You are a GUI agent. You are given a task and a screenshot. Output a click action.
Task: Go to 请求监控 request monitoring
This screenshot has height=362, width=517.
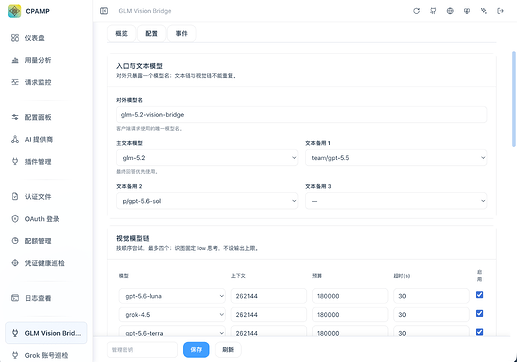pos(46,82)
